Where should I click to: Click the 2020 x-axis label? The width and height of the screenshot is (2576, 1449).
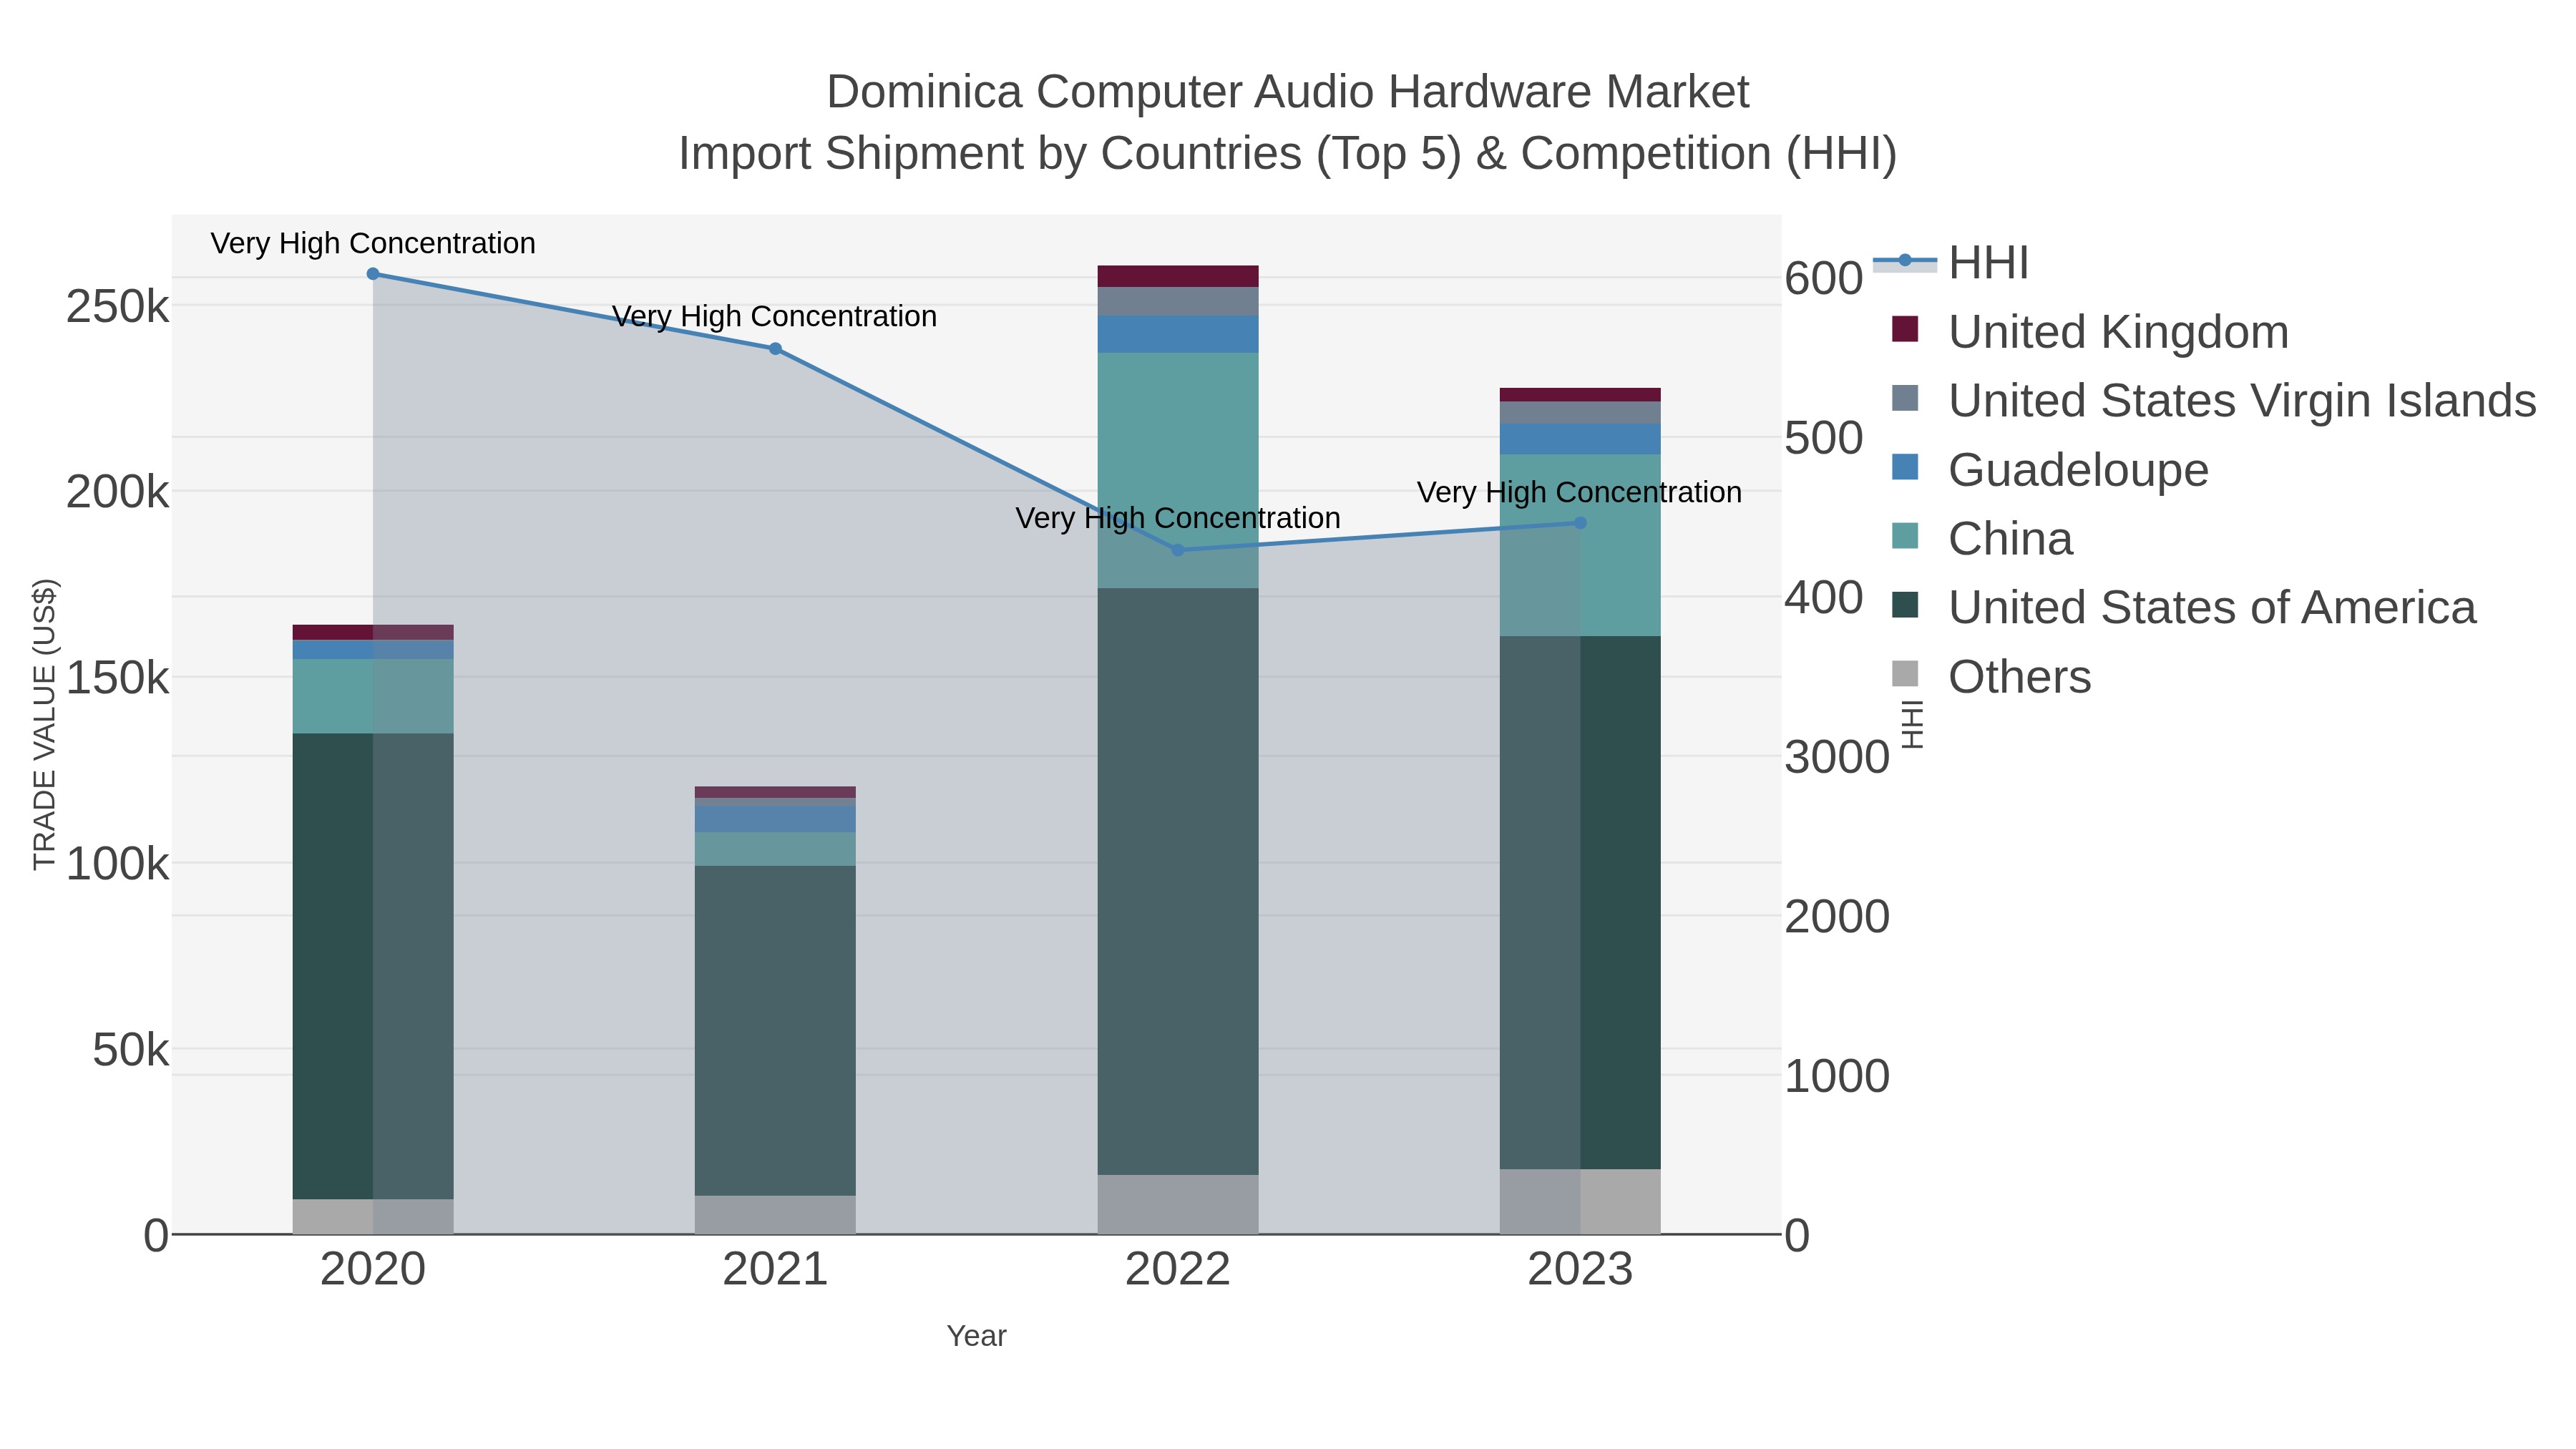[x=373, y=1270]
